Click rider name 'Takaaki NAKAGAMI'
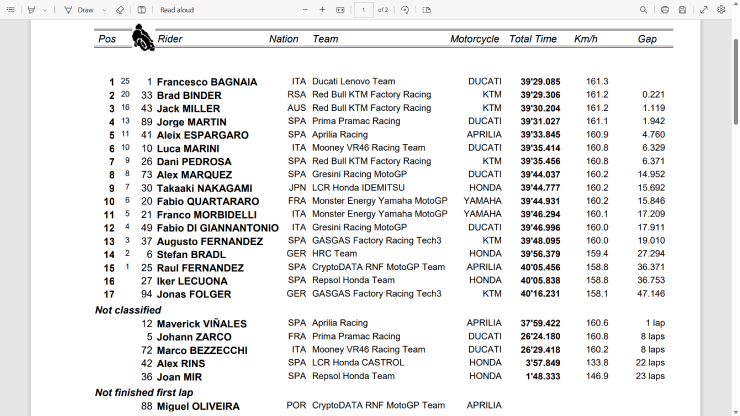Viewport: 740px width, 416px height. point(204,188)
